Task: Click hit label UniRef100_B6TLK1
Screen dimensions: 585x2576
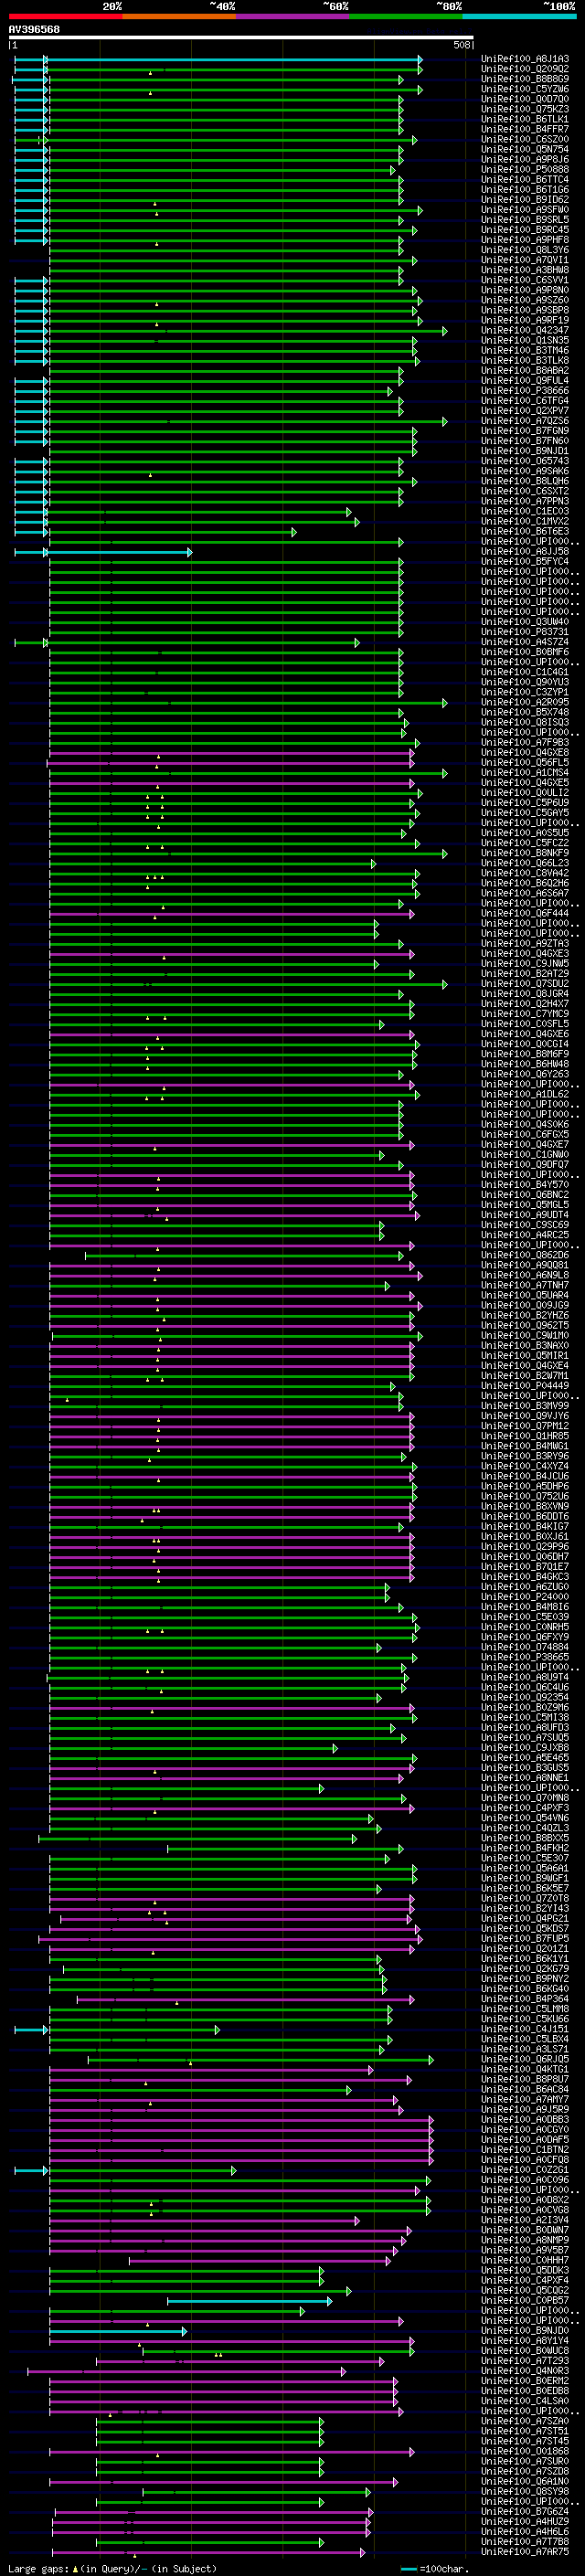Action: point(525,119)
